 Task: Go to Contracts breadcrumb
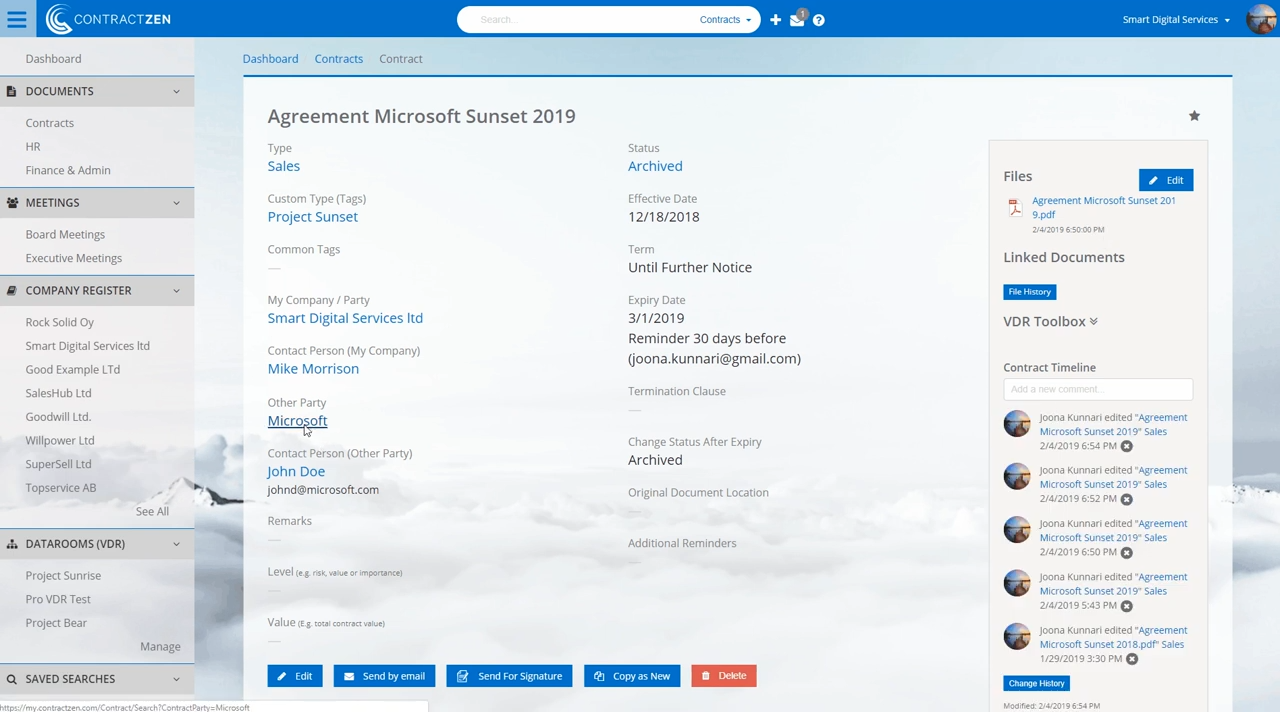(339, 59)
